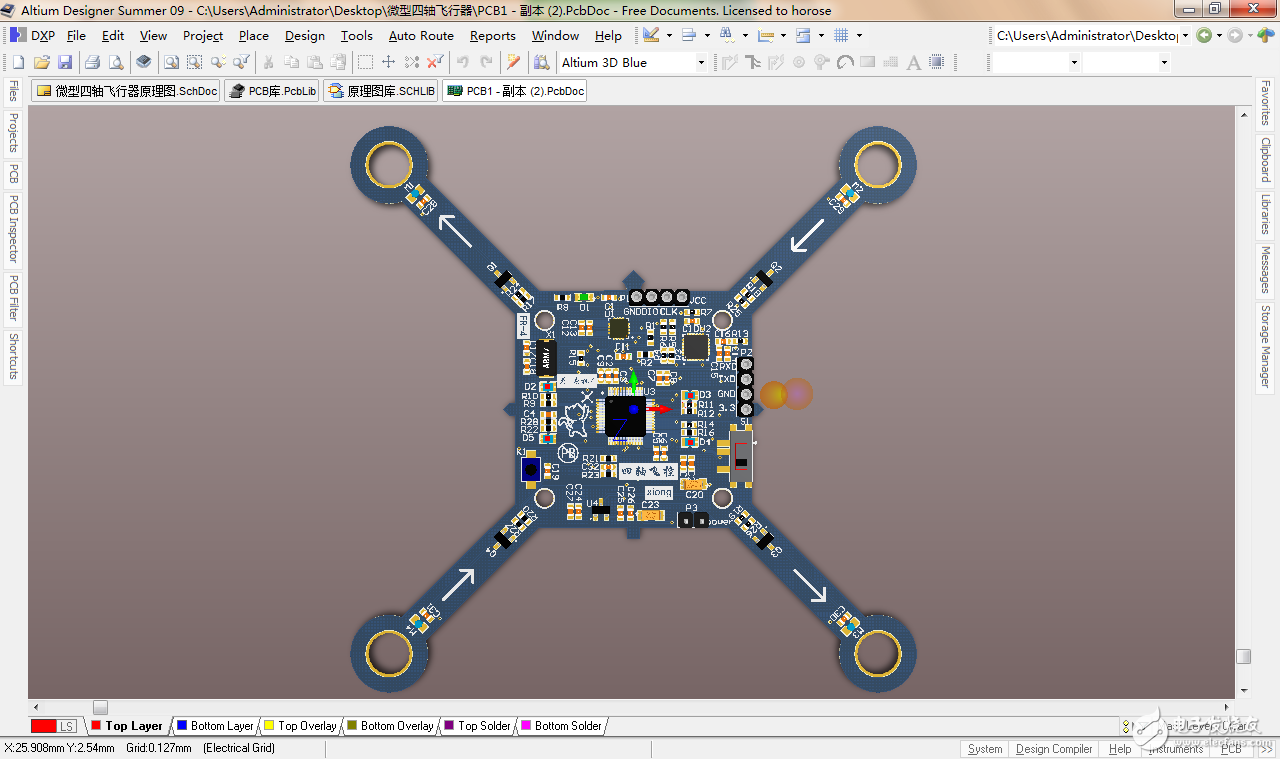Click the green Back navigation arrow
1280x759 pixels.
(1204, 35)
